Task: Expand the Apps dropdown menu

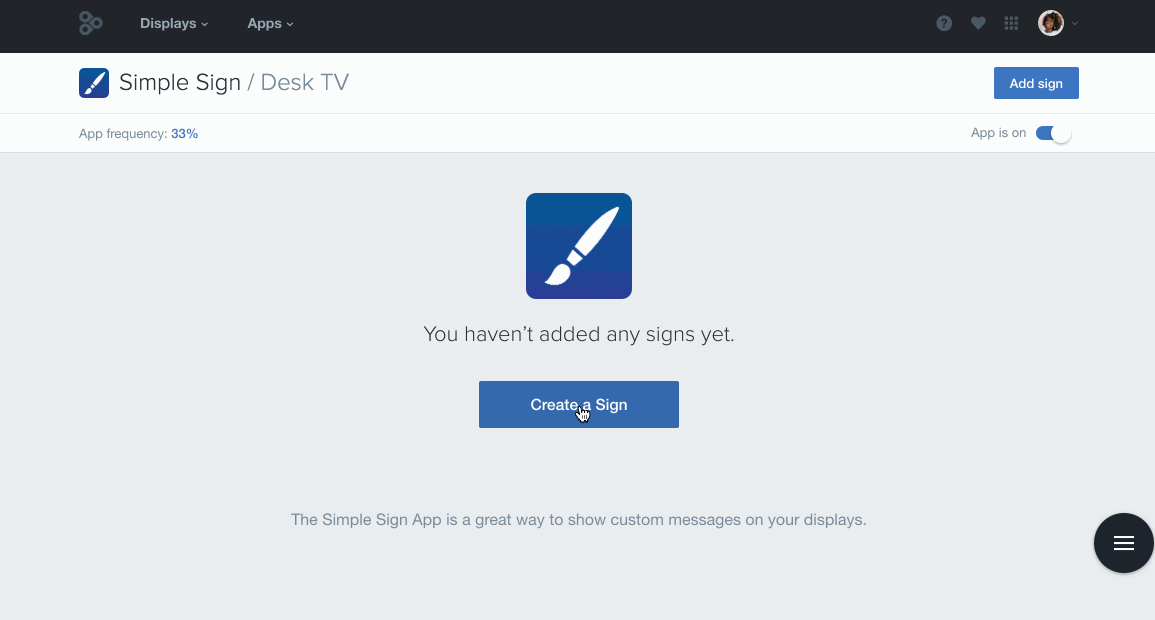Action: click(270, 24)
